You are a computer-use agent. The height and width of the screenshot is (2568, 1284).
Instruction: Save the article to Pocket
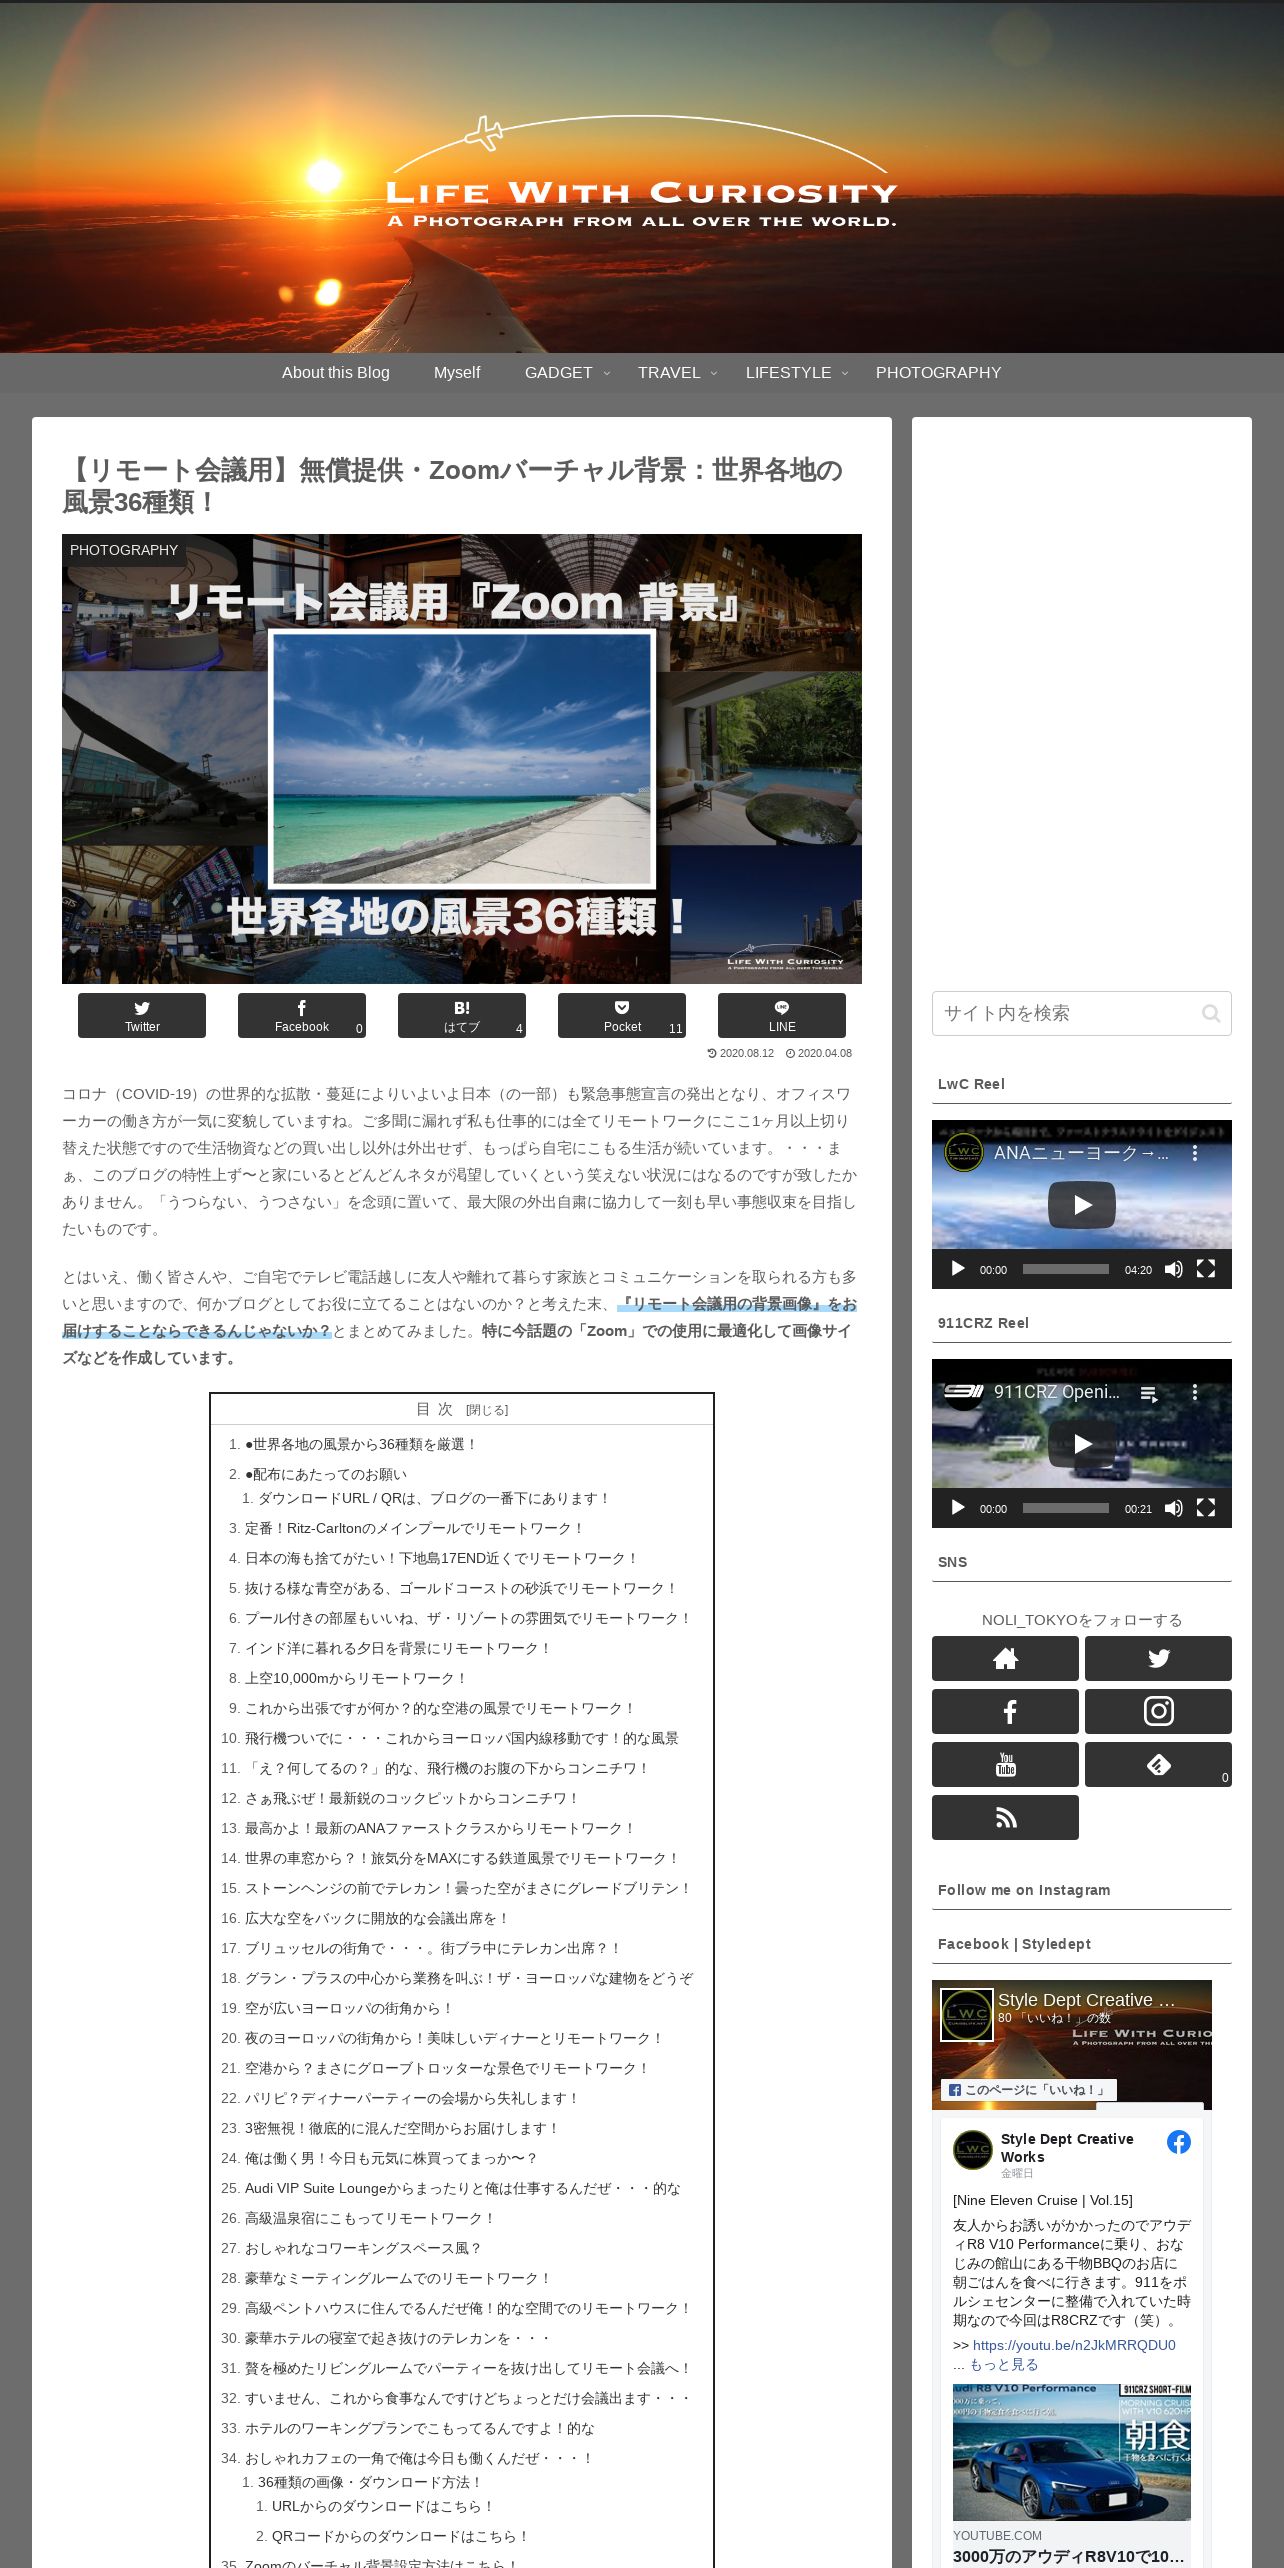(x=622, y=1015)
